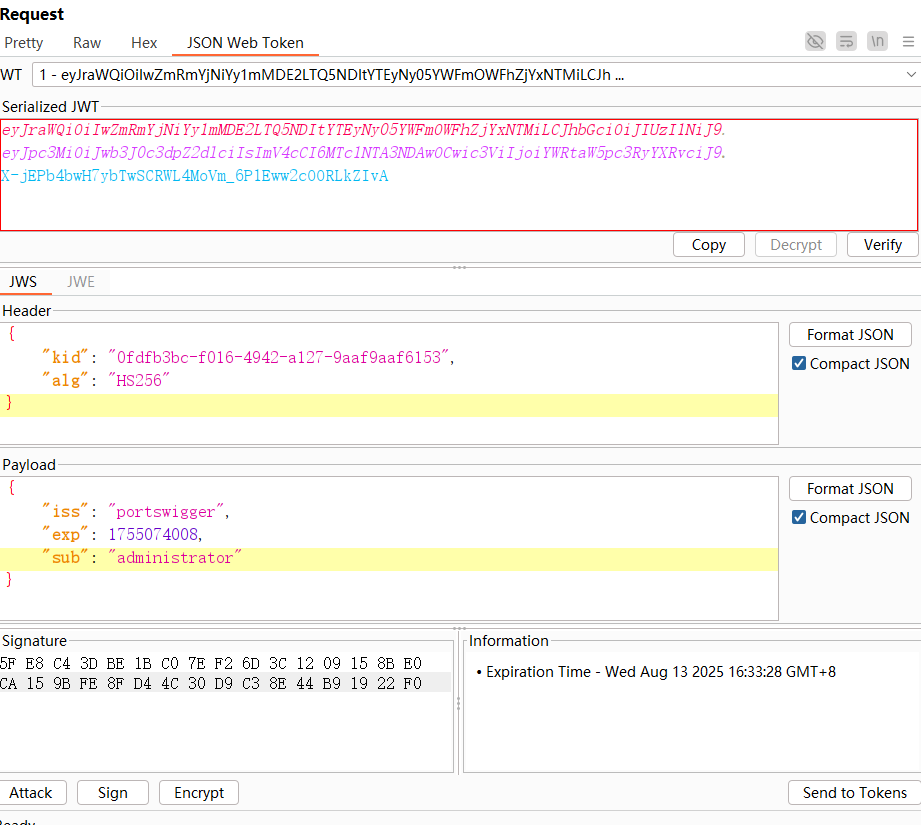Send the JWT to Tokens

tap(855, 793)
